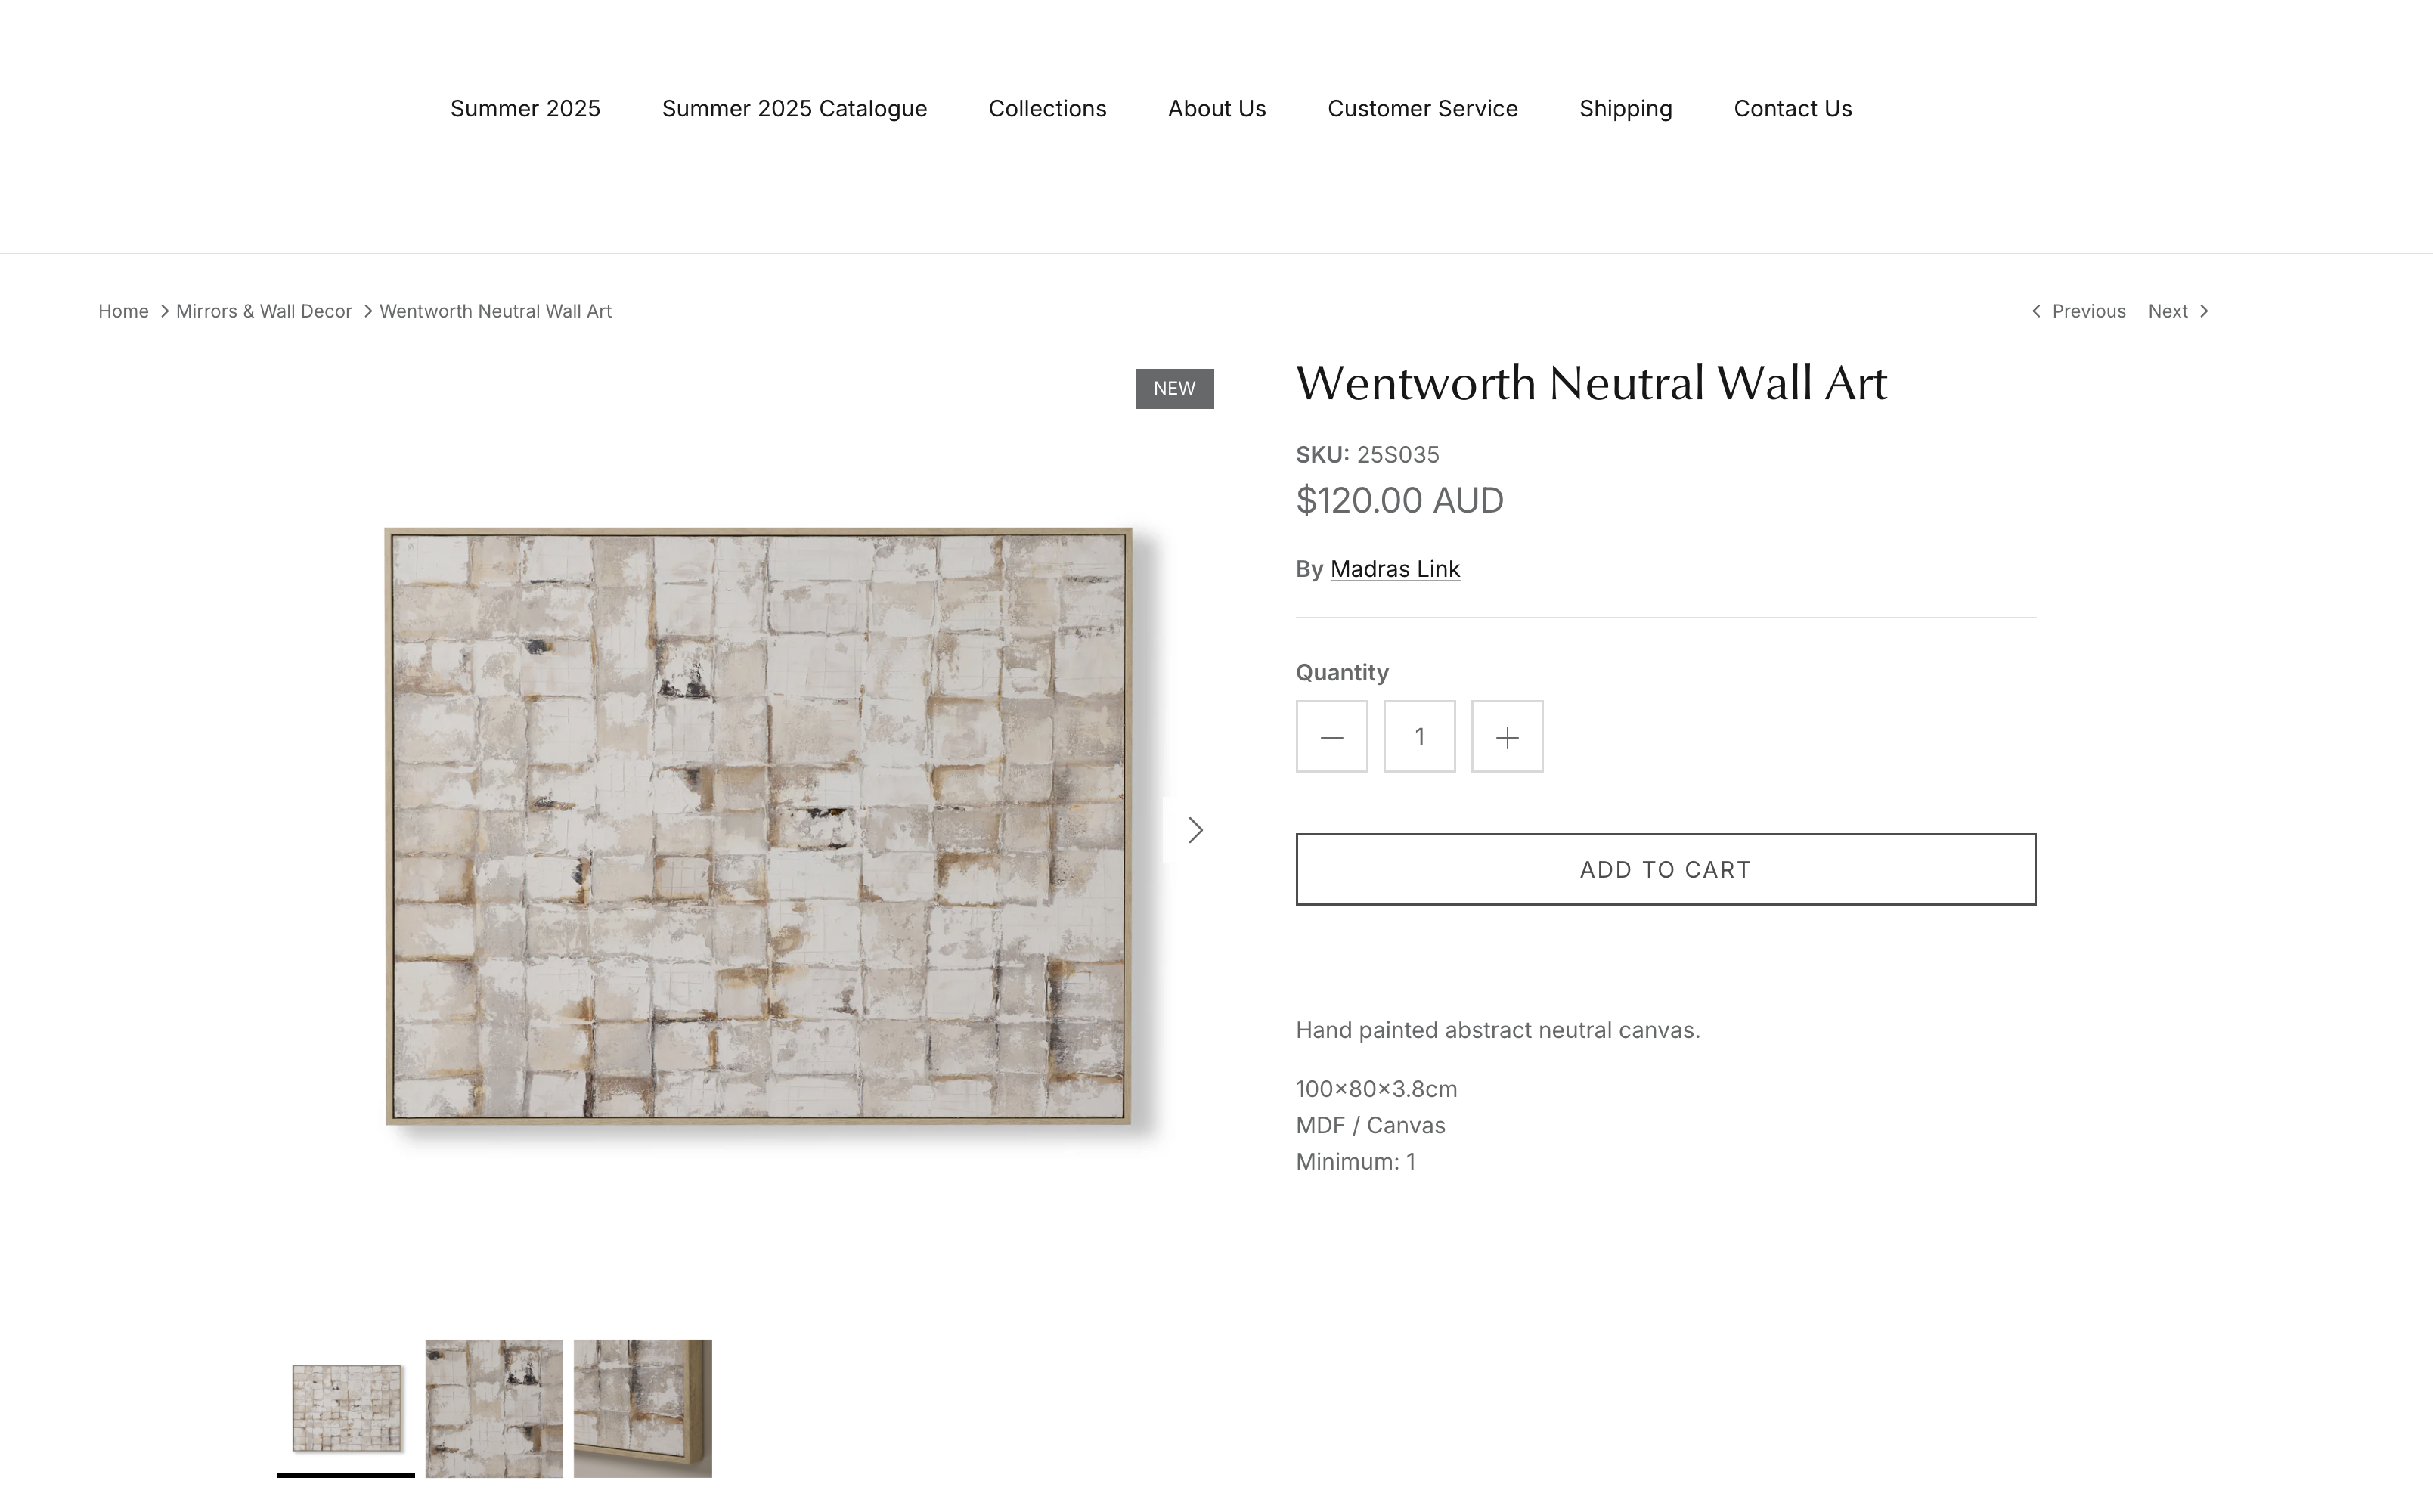Open the Summer 2025 menu
Viewport: 2433px width, 1512px height.
[525, 108]
